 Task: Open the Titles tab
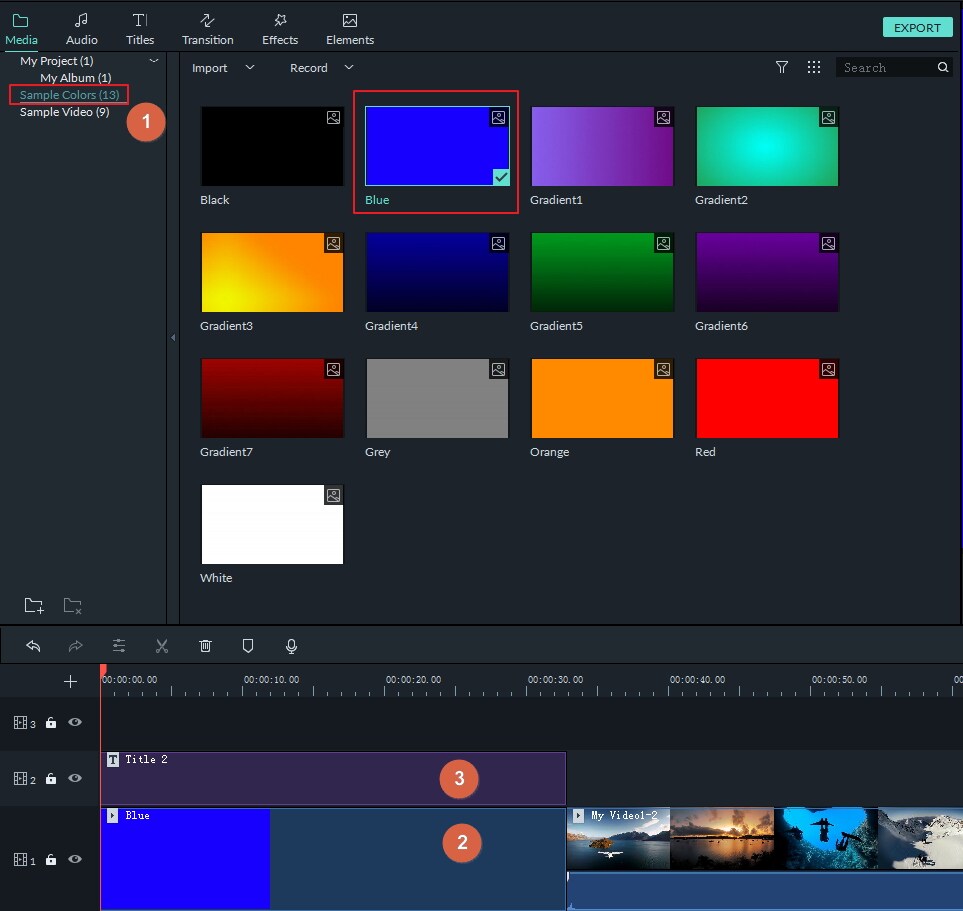[x=140, y=29]
